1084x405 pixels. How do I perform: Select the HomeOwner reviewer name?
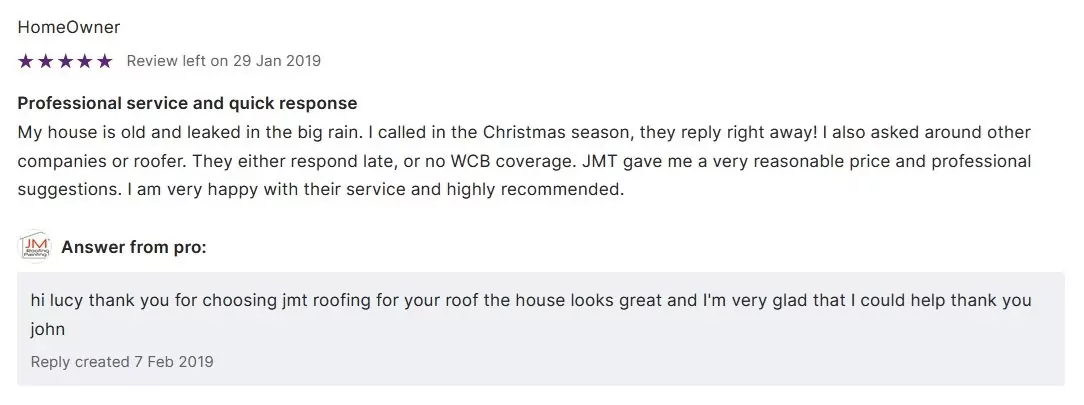(x=68, y=27)
